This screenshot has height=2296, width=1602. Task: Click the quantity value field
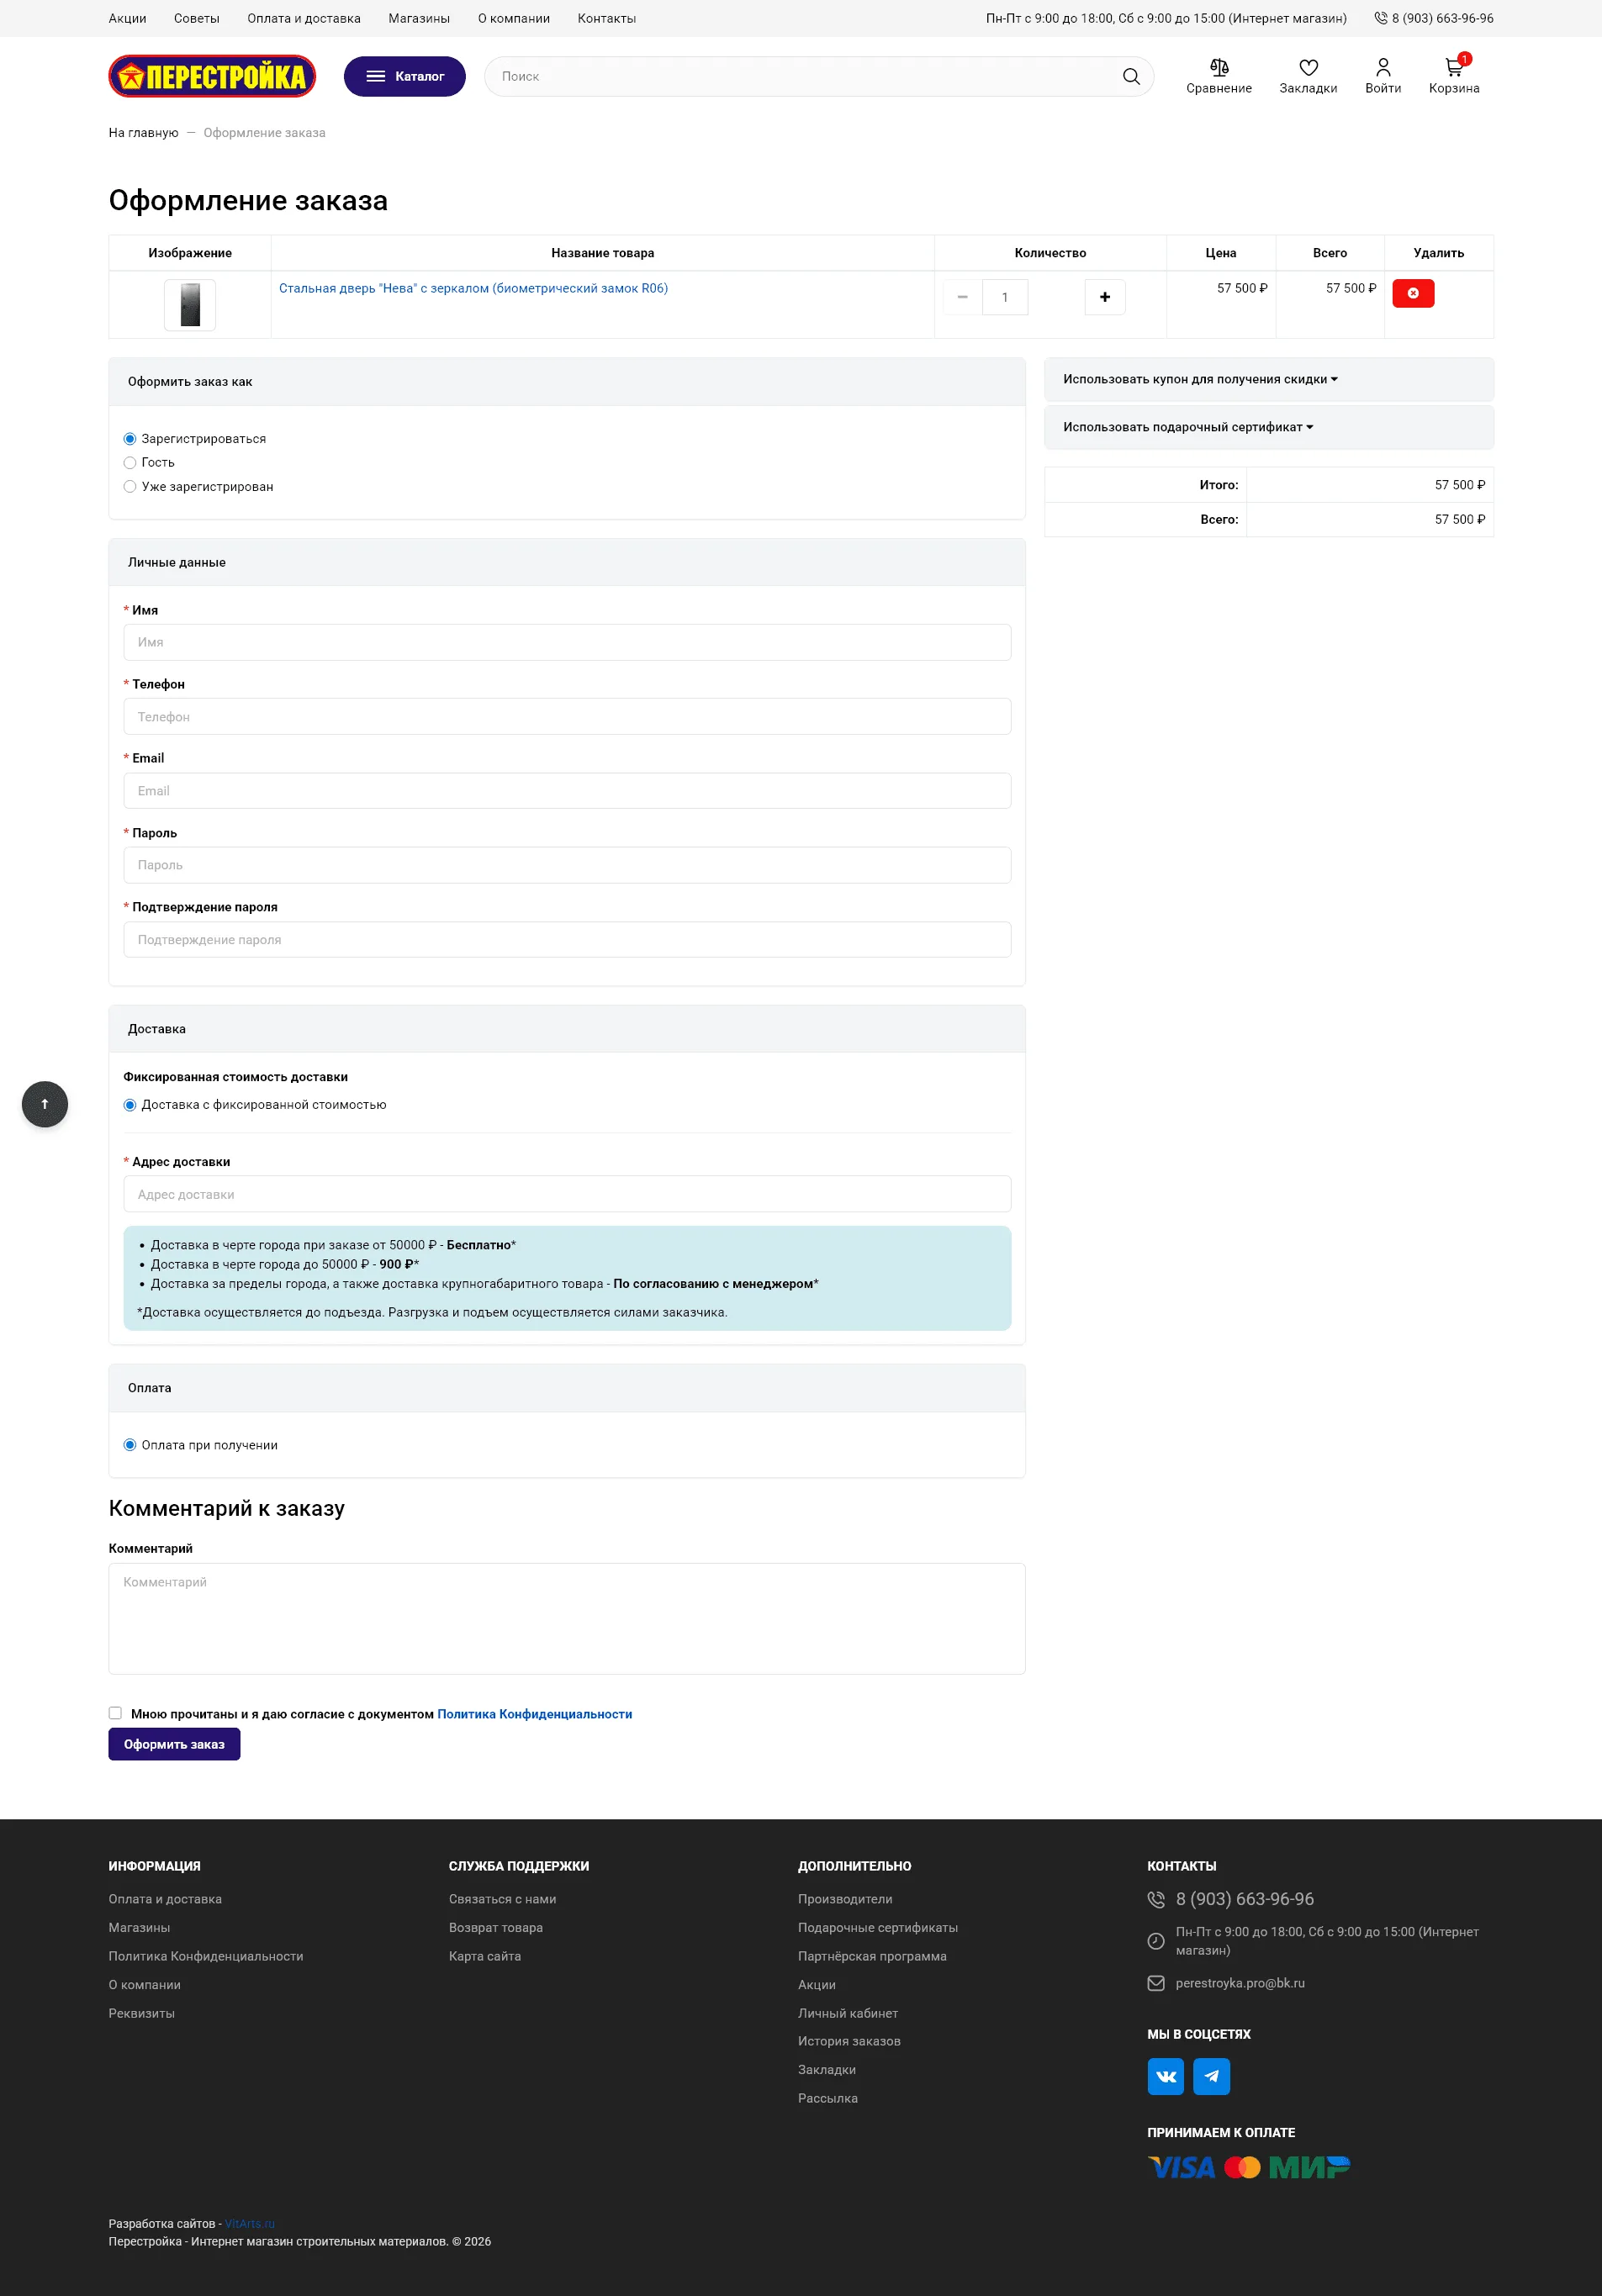coord(1005,297)
